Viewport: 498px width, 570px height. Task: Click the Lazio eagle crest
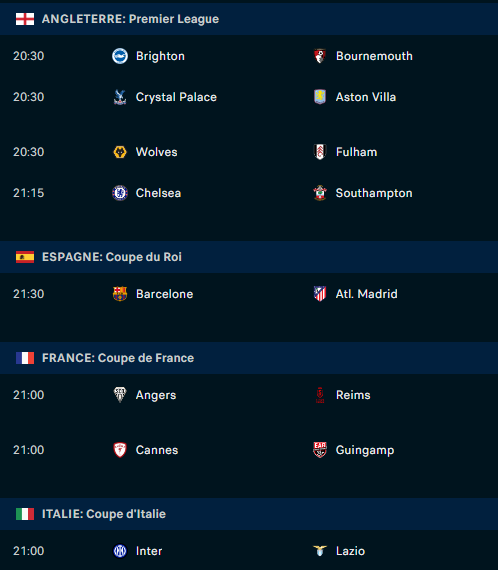click(320, 551)
